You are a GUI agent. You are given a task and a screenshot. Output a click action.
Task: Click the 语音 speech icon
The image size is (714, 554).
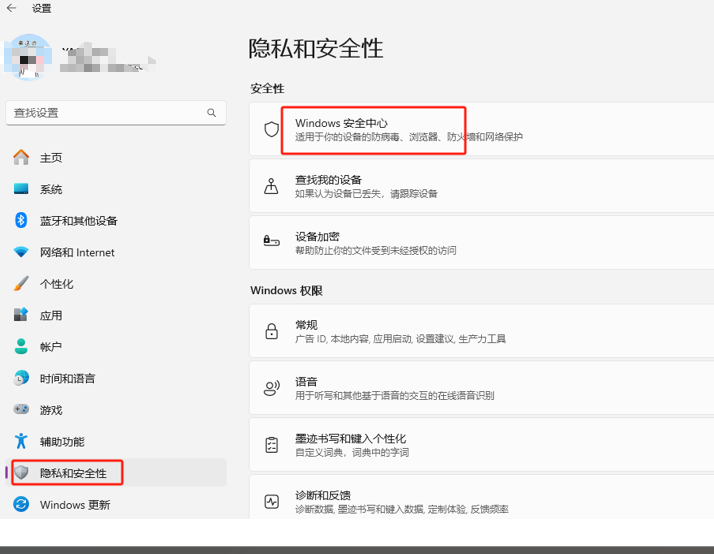click(272, 388)
